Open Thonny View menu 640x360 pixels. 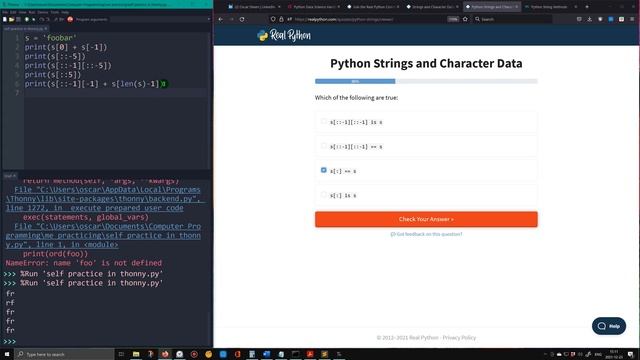point(22,12)
